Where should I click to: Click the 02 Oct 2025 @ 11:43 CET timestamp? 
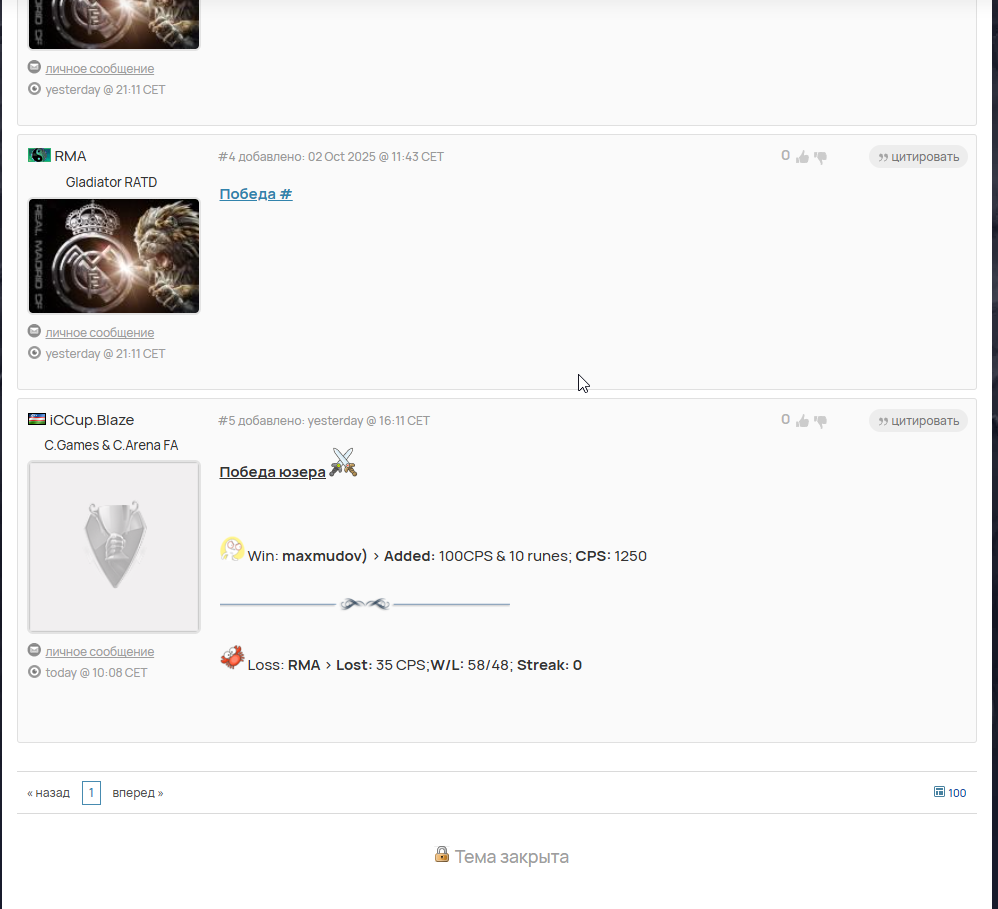(x=376, y=157)
